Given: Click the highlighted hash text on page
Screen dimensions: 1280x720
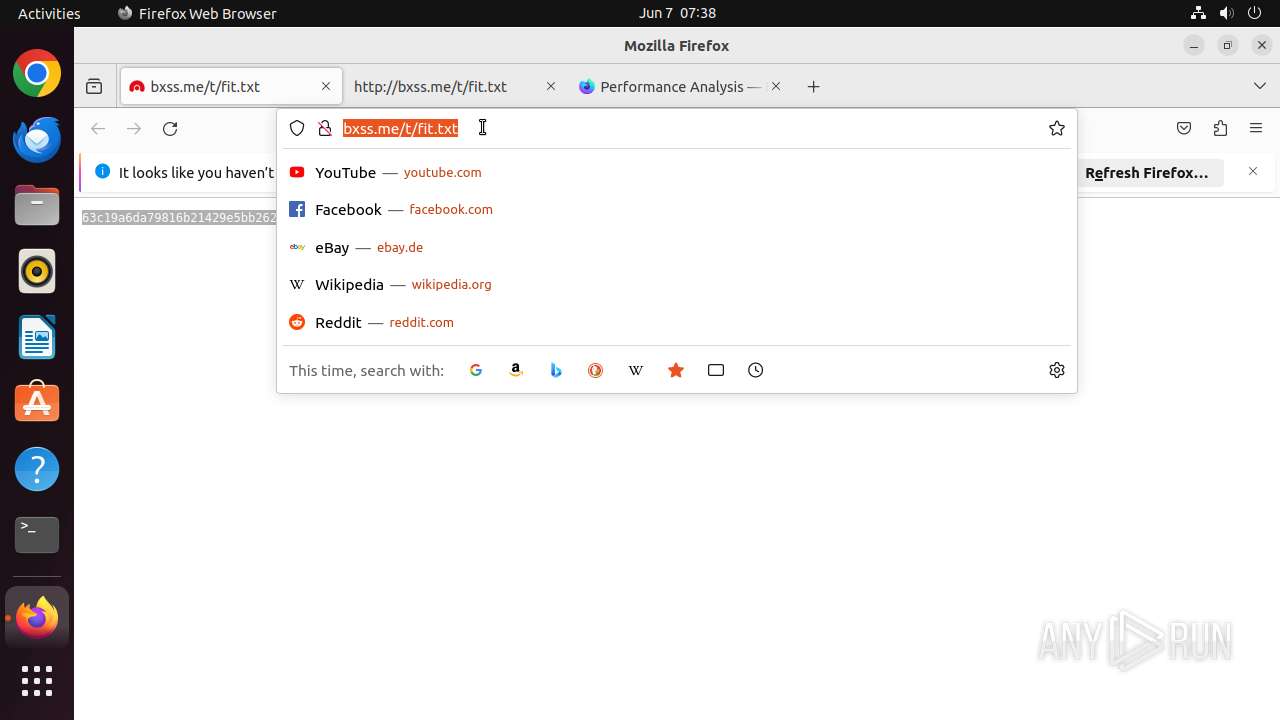Looking at the screenshot, I should click(x=179, y=217).
